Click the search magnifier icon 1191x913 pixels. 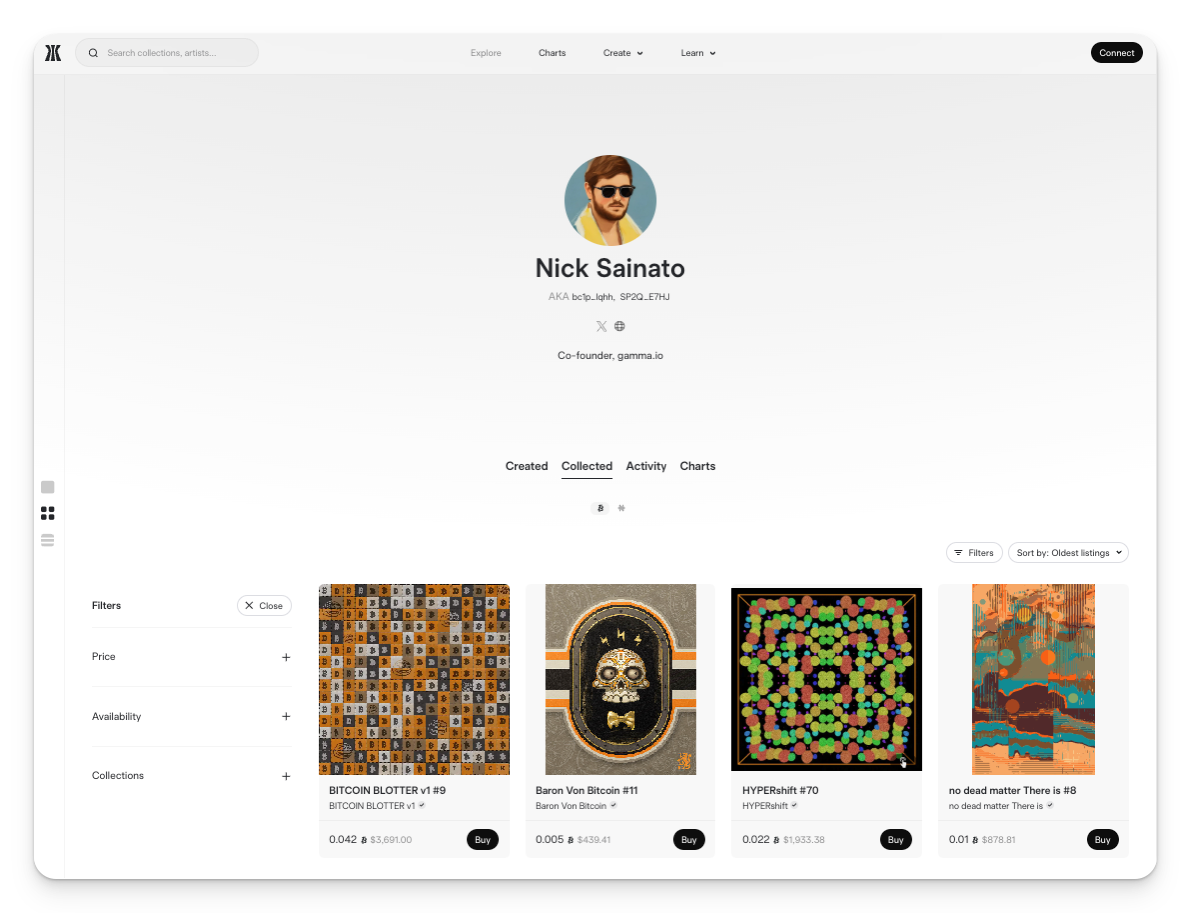click(x=93, y=53)
